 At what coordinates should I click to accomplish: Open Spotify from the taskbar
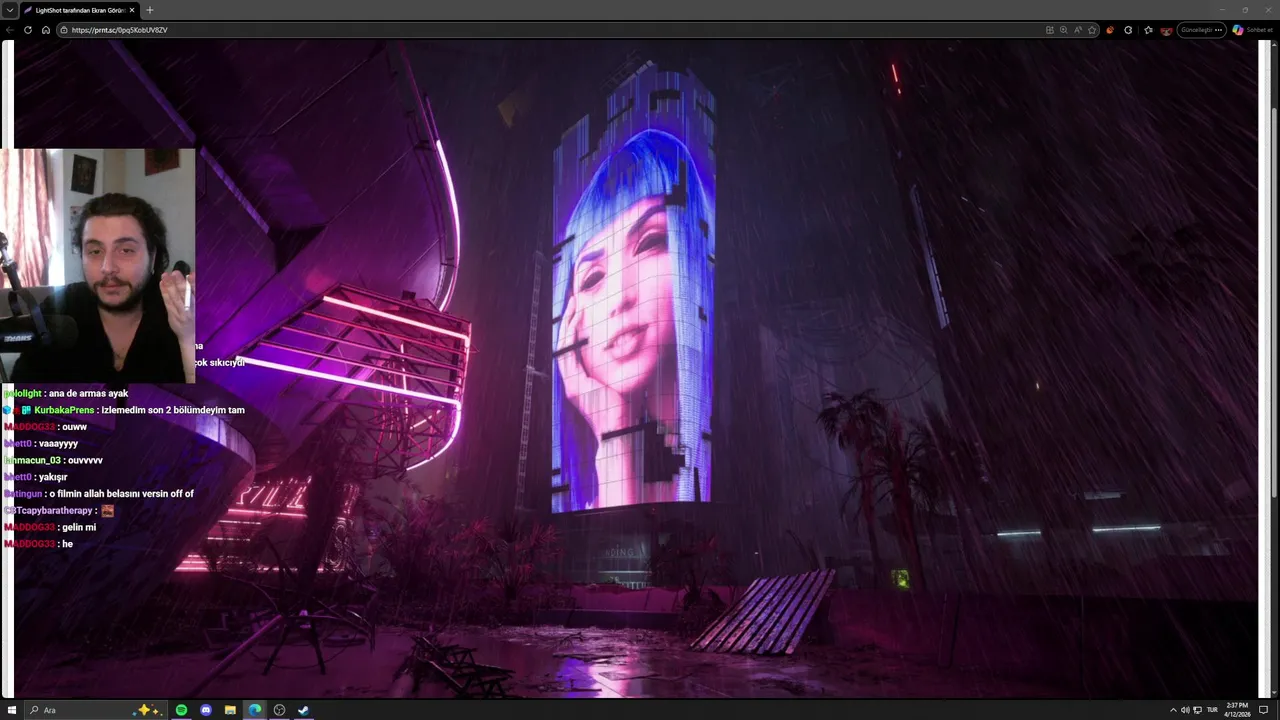click(181, 710)
